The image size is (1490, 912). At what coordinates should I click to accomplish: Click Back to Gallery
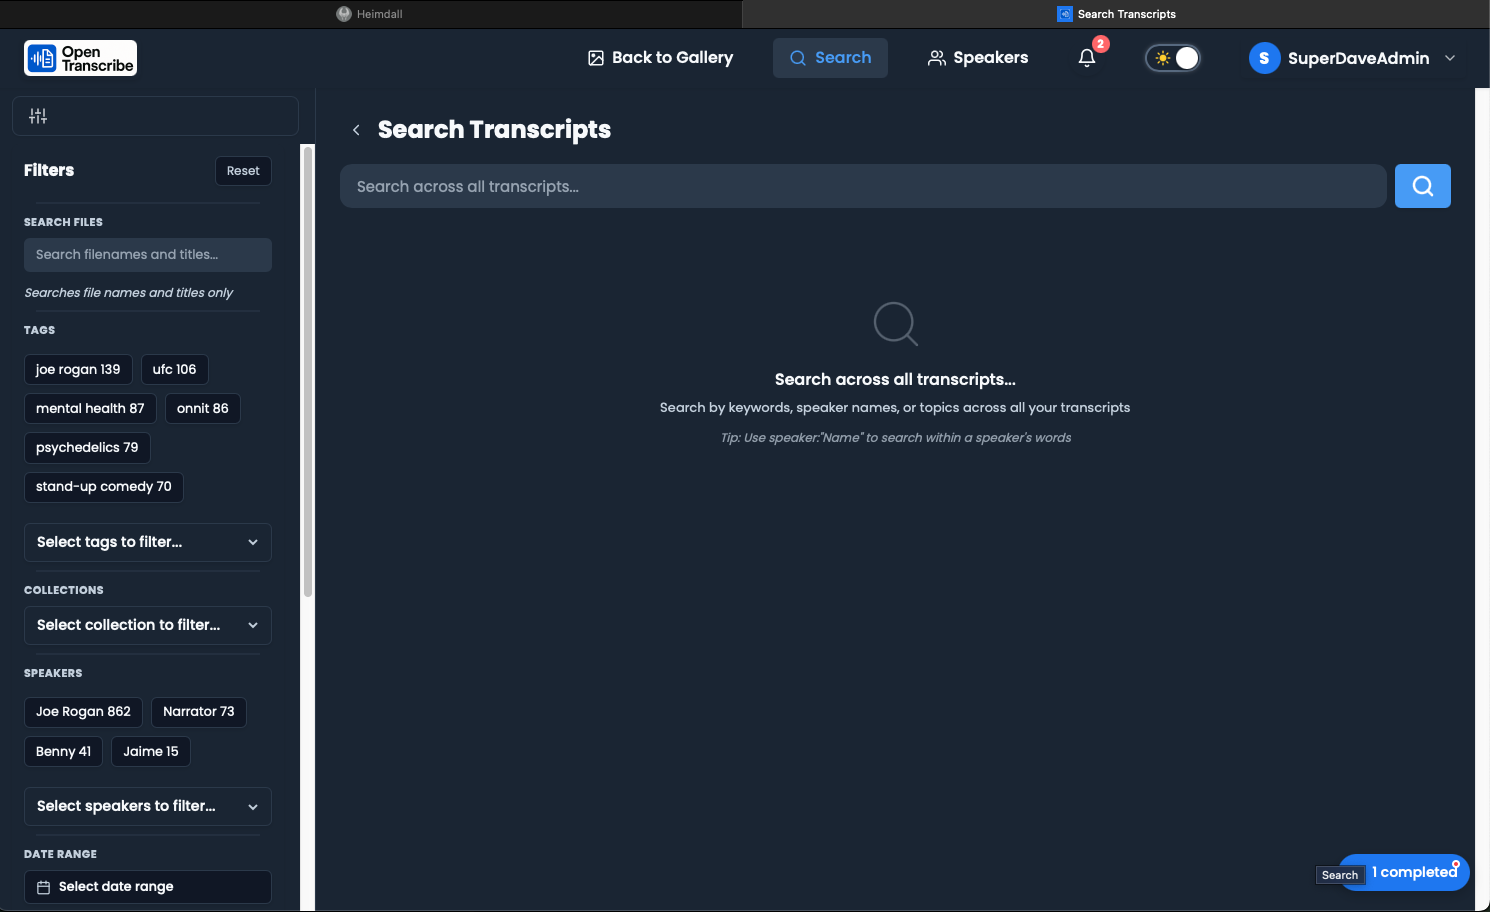660,58
